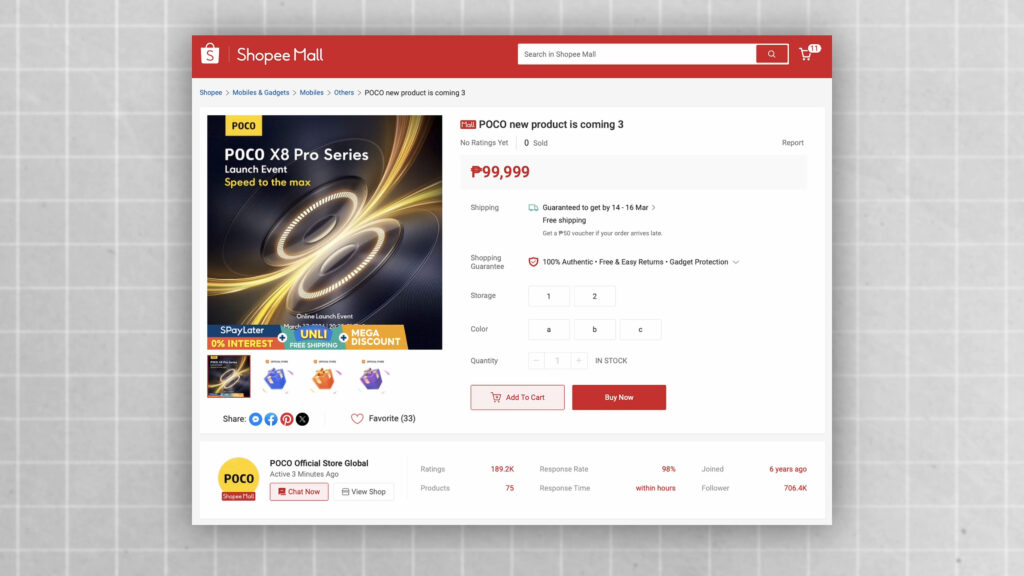Share via Messenger icon
The width and height of the screenshot is (1024, 576).
[255, 419]
